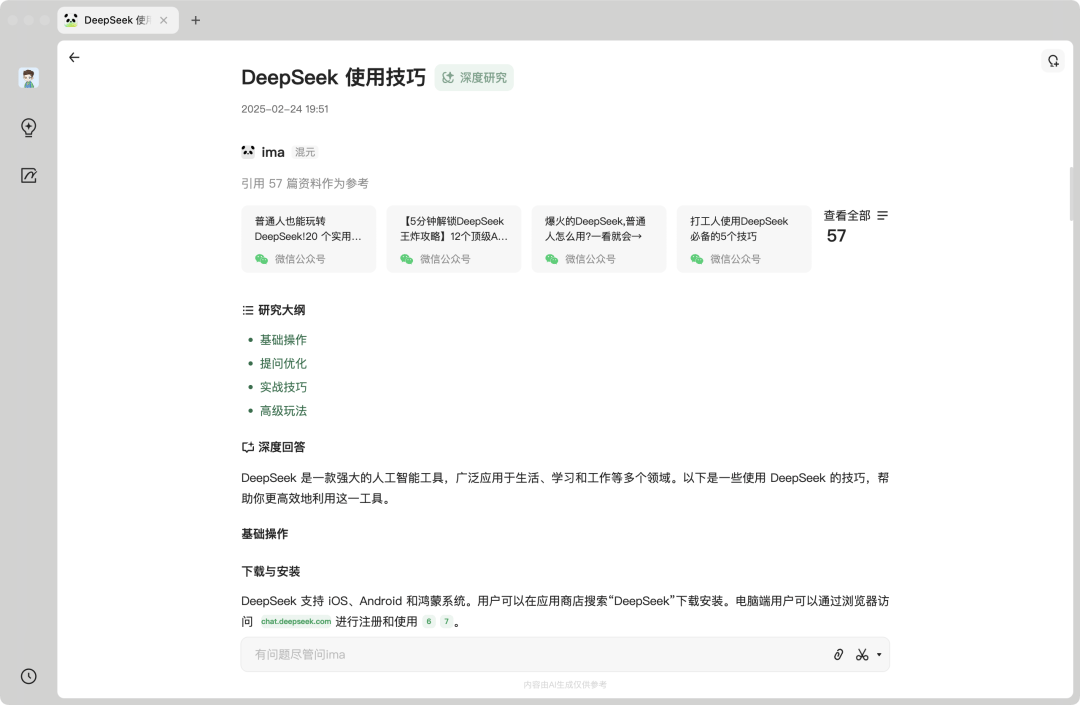Click the list icon beside 查看全部
Image resolution: width=1080 pixels, height=705 pixels.
click(x=882, y=215)
